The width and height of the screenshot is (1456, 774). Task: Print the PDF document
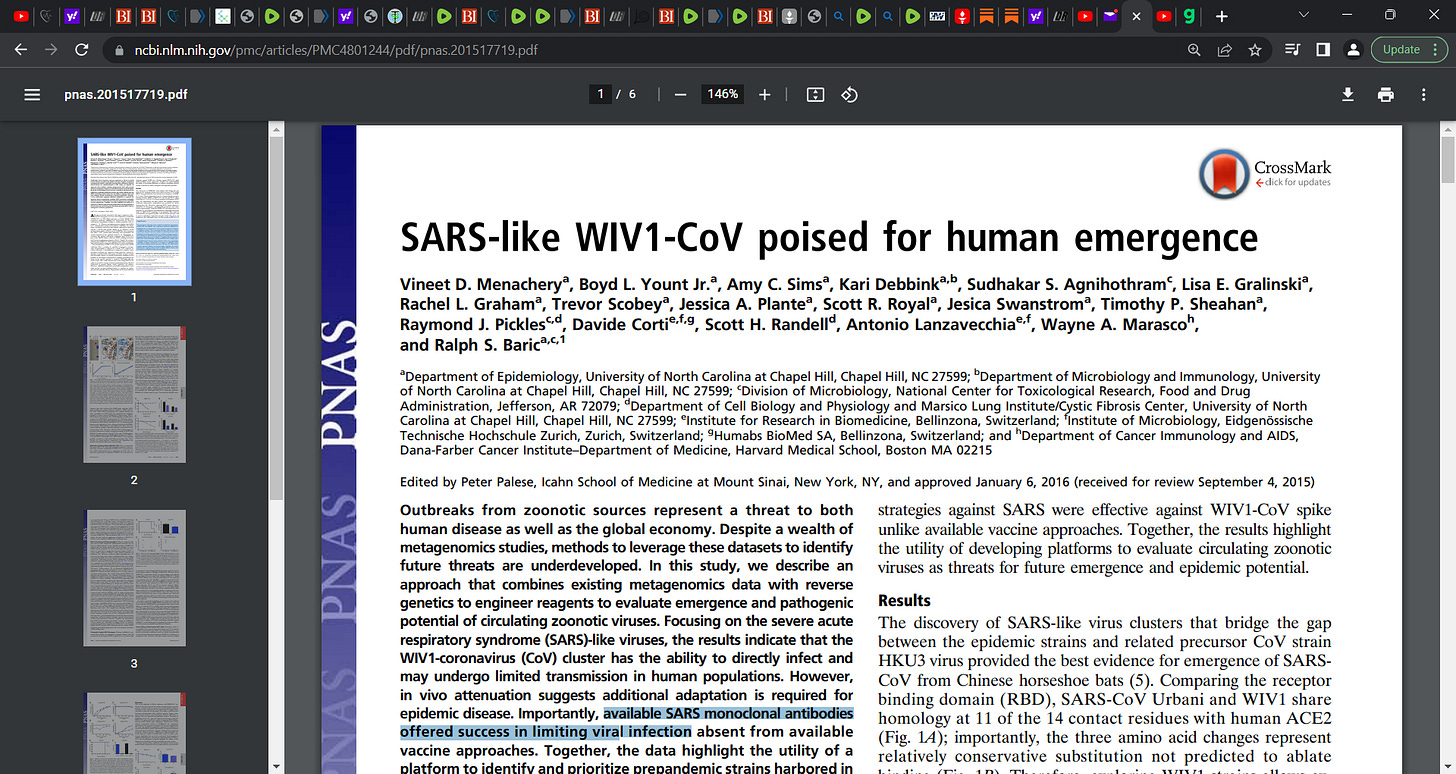pos(1385,94)
